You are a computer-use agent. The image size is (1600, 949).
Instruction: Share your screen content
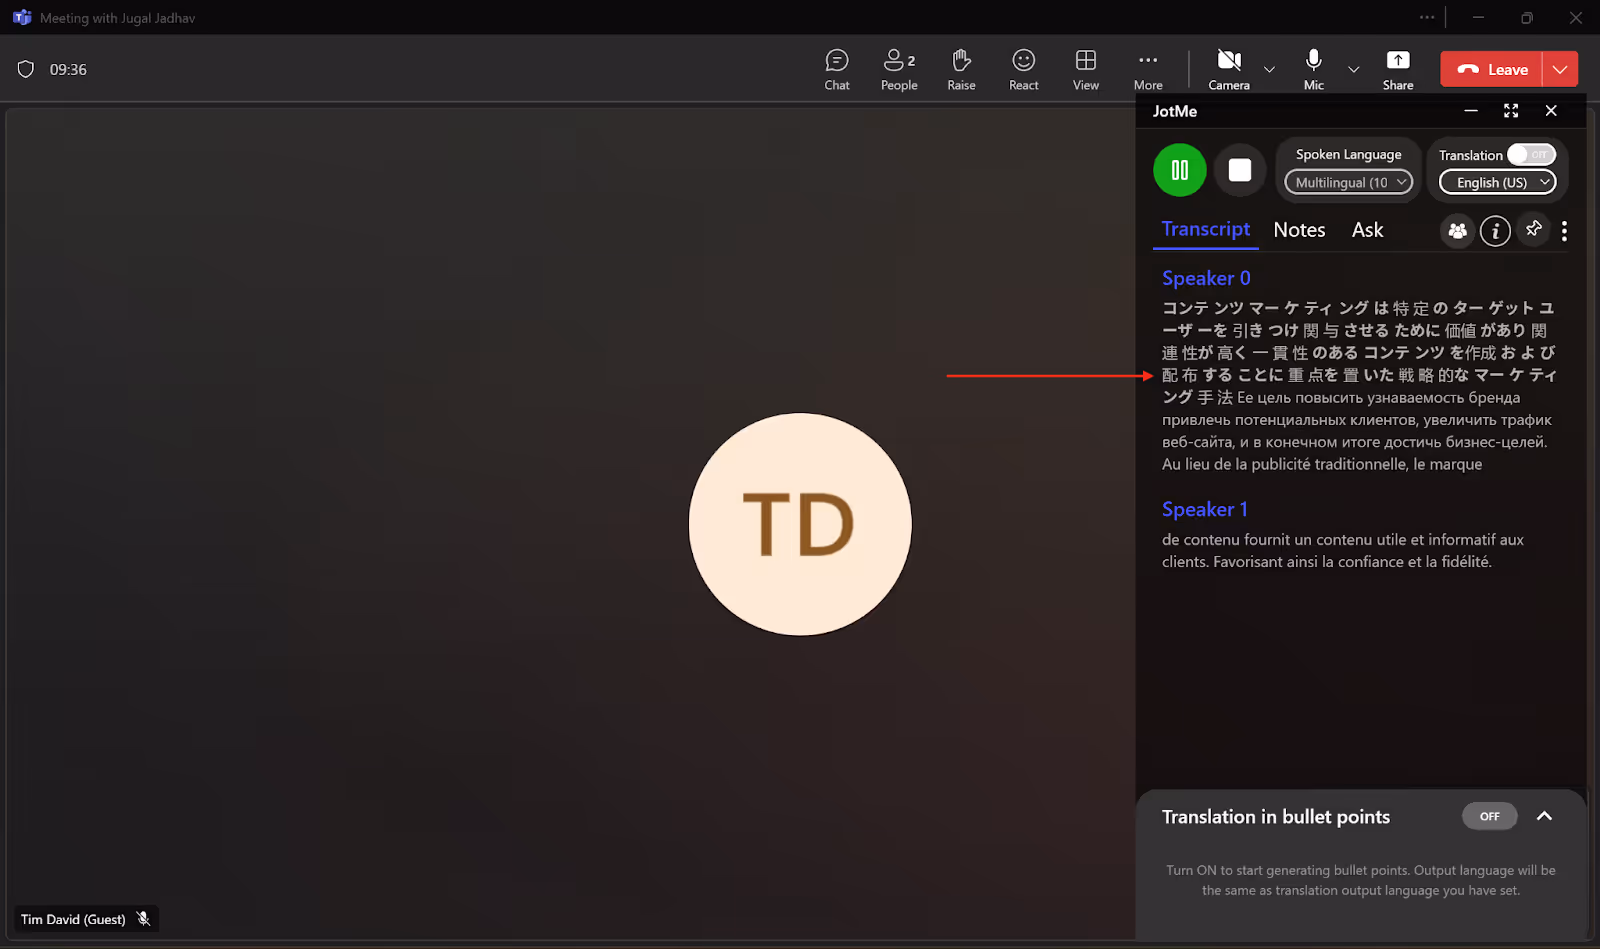tap(1398, 70)
